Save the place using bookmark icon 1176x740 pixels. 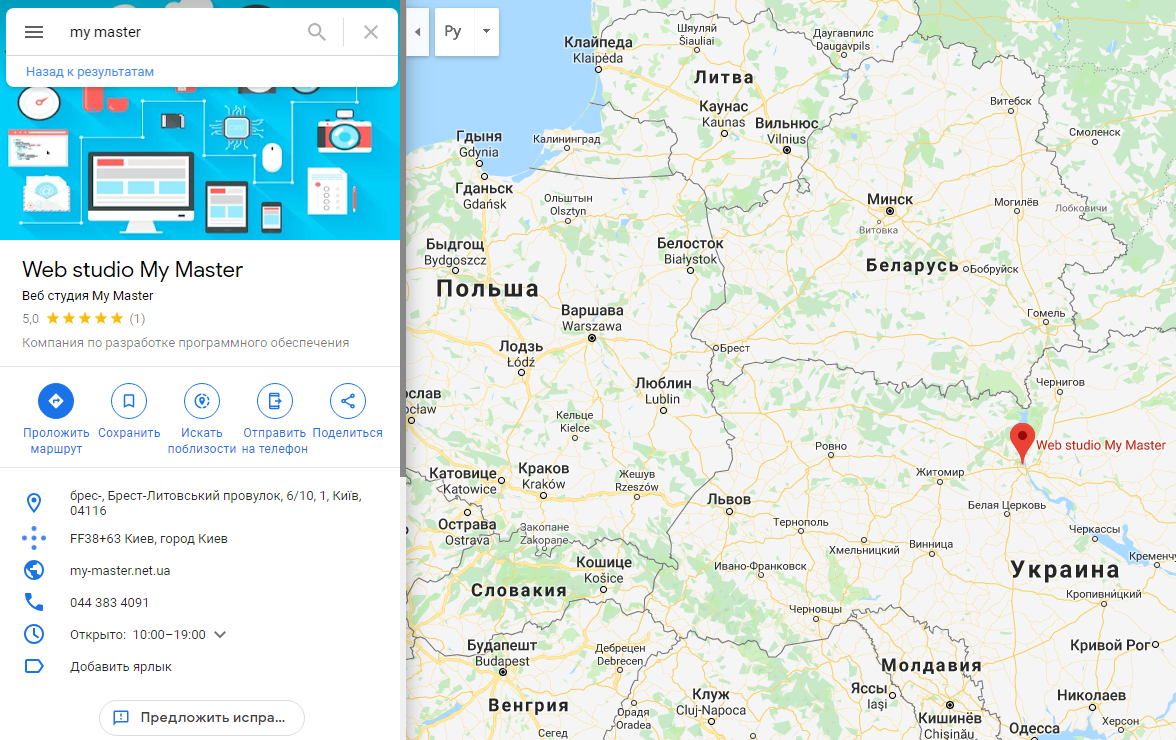click(x=129, y=401)
